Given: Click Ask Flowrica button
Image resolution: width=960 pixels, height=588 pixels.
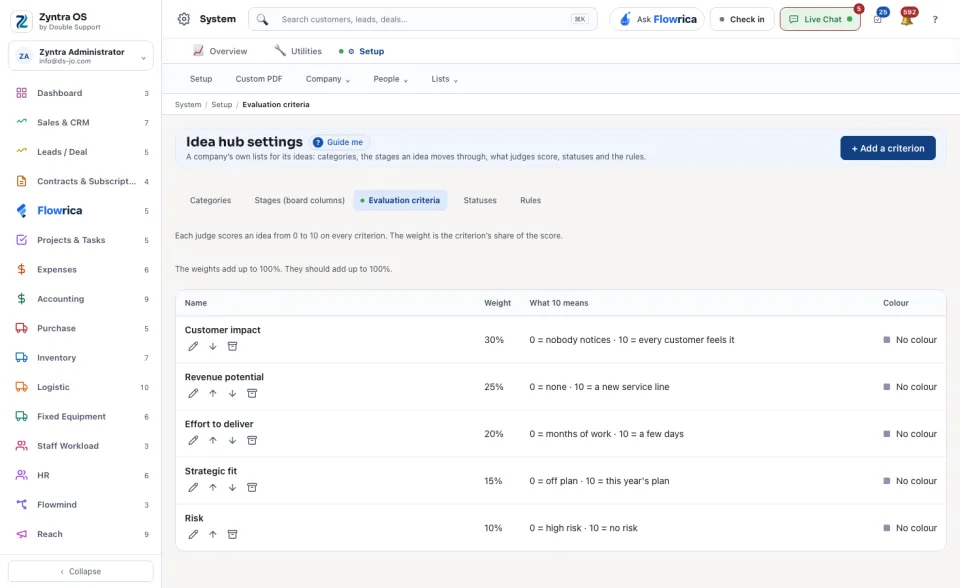Looking at the screenshot, I should [657, 19].
